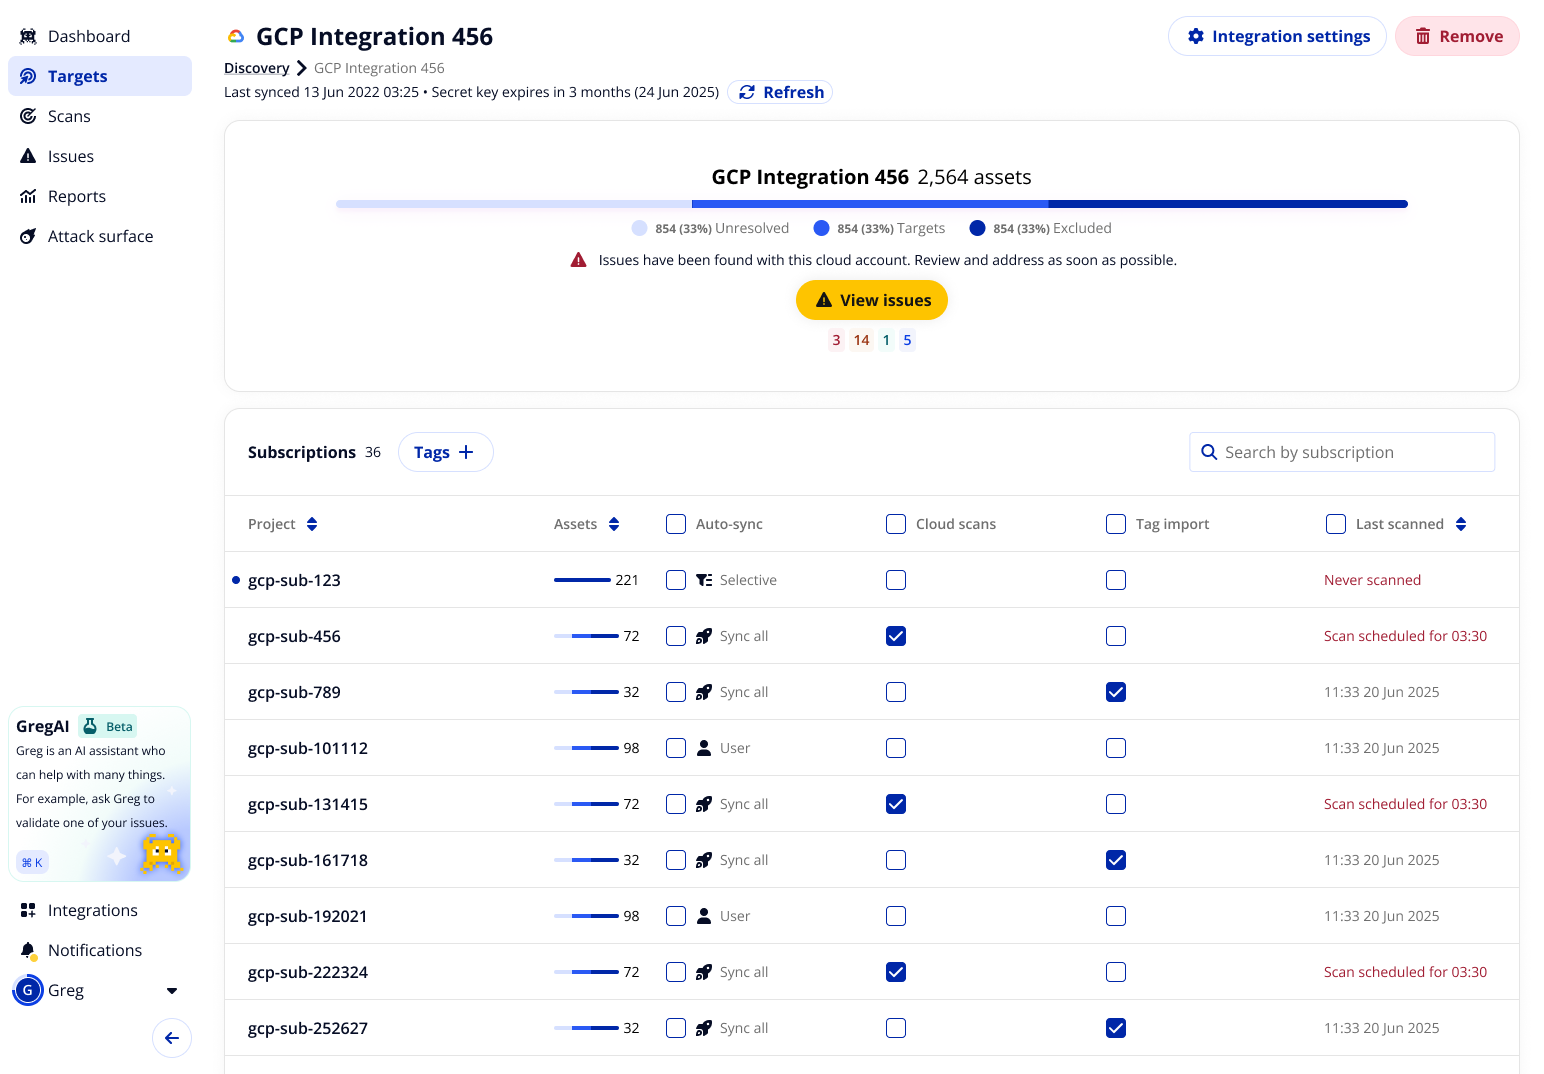Click the Integrations grid icon
Image resolution: width=1544 pixels, height=1074 pixels.
[x=28, y=910]
